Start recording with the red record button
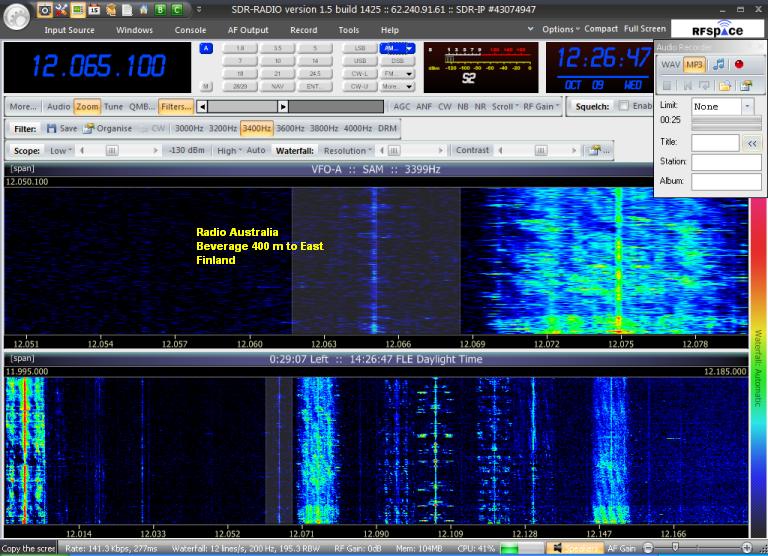This screenshot has width=768, height=556. [x=739, y=64]
